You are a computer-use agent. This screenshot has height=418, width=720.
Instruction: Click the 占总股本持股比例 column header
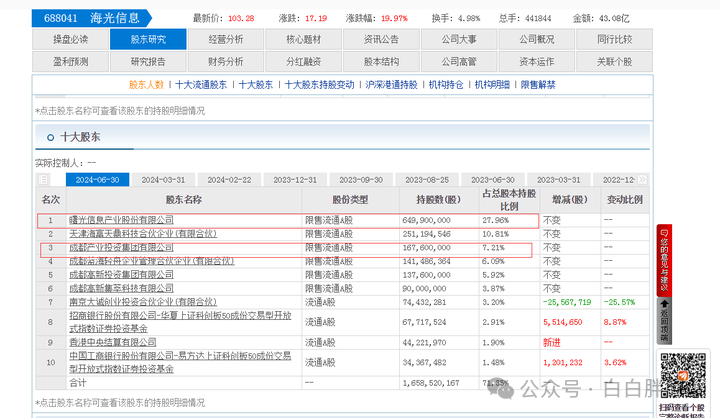(x=509, y=200)
